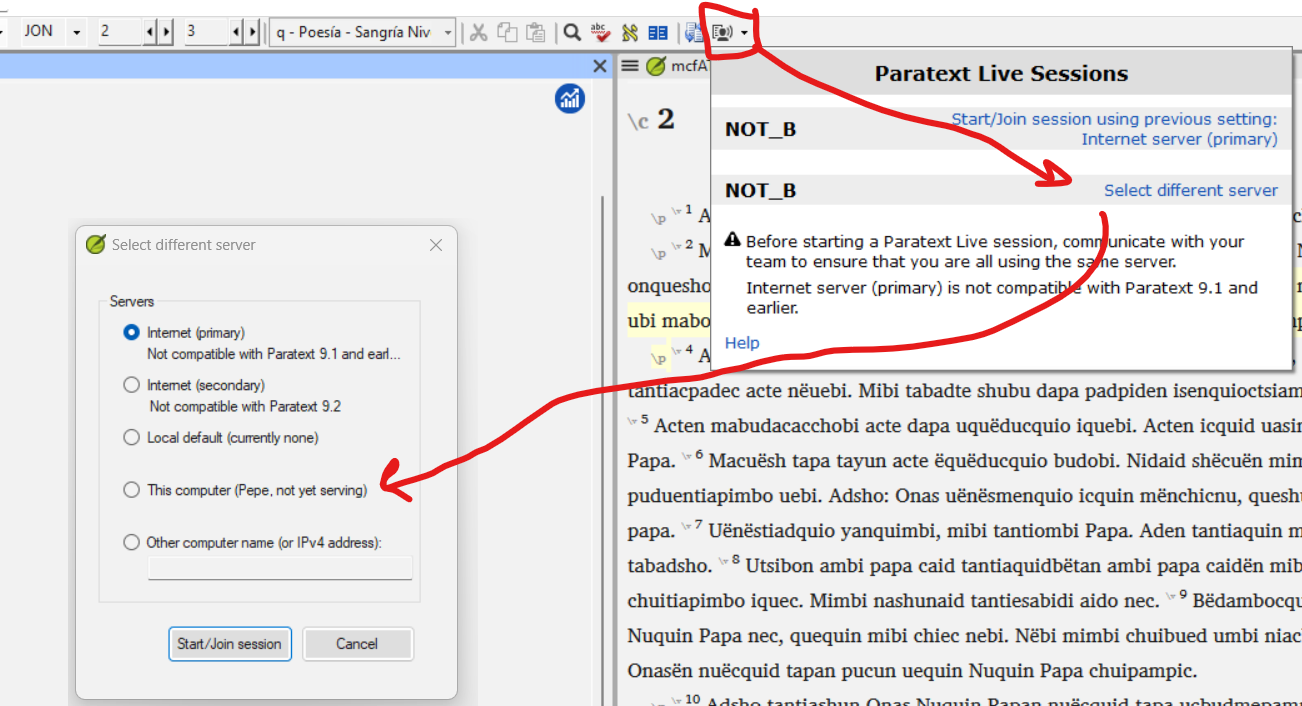
Task: Go to next verse with right arrow
Action: point(253,32)
